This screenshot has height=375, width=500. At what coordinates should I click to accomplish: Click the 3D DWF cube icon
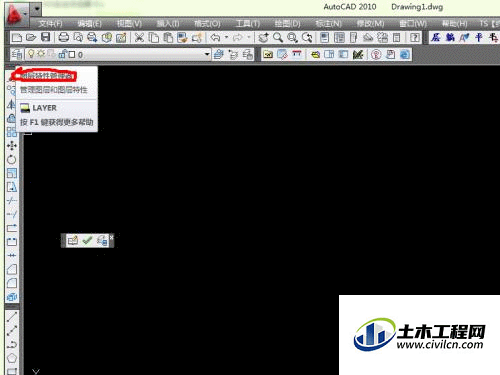point(107,37)
